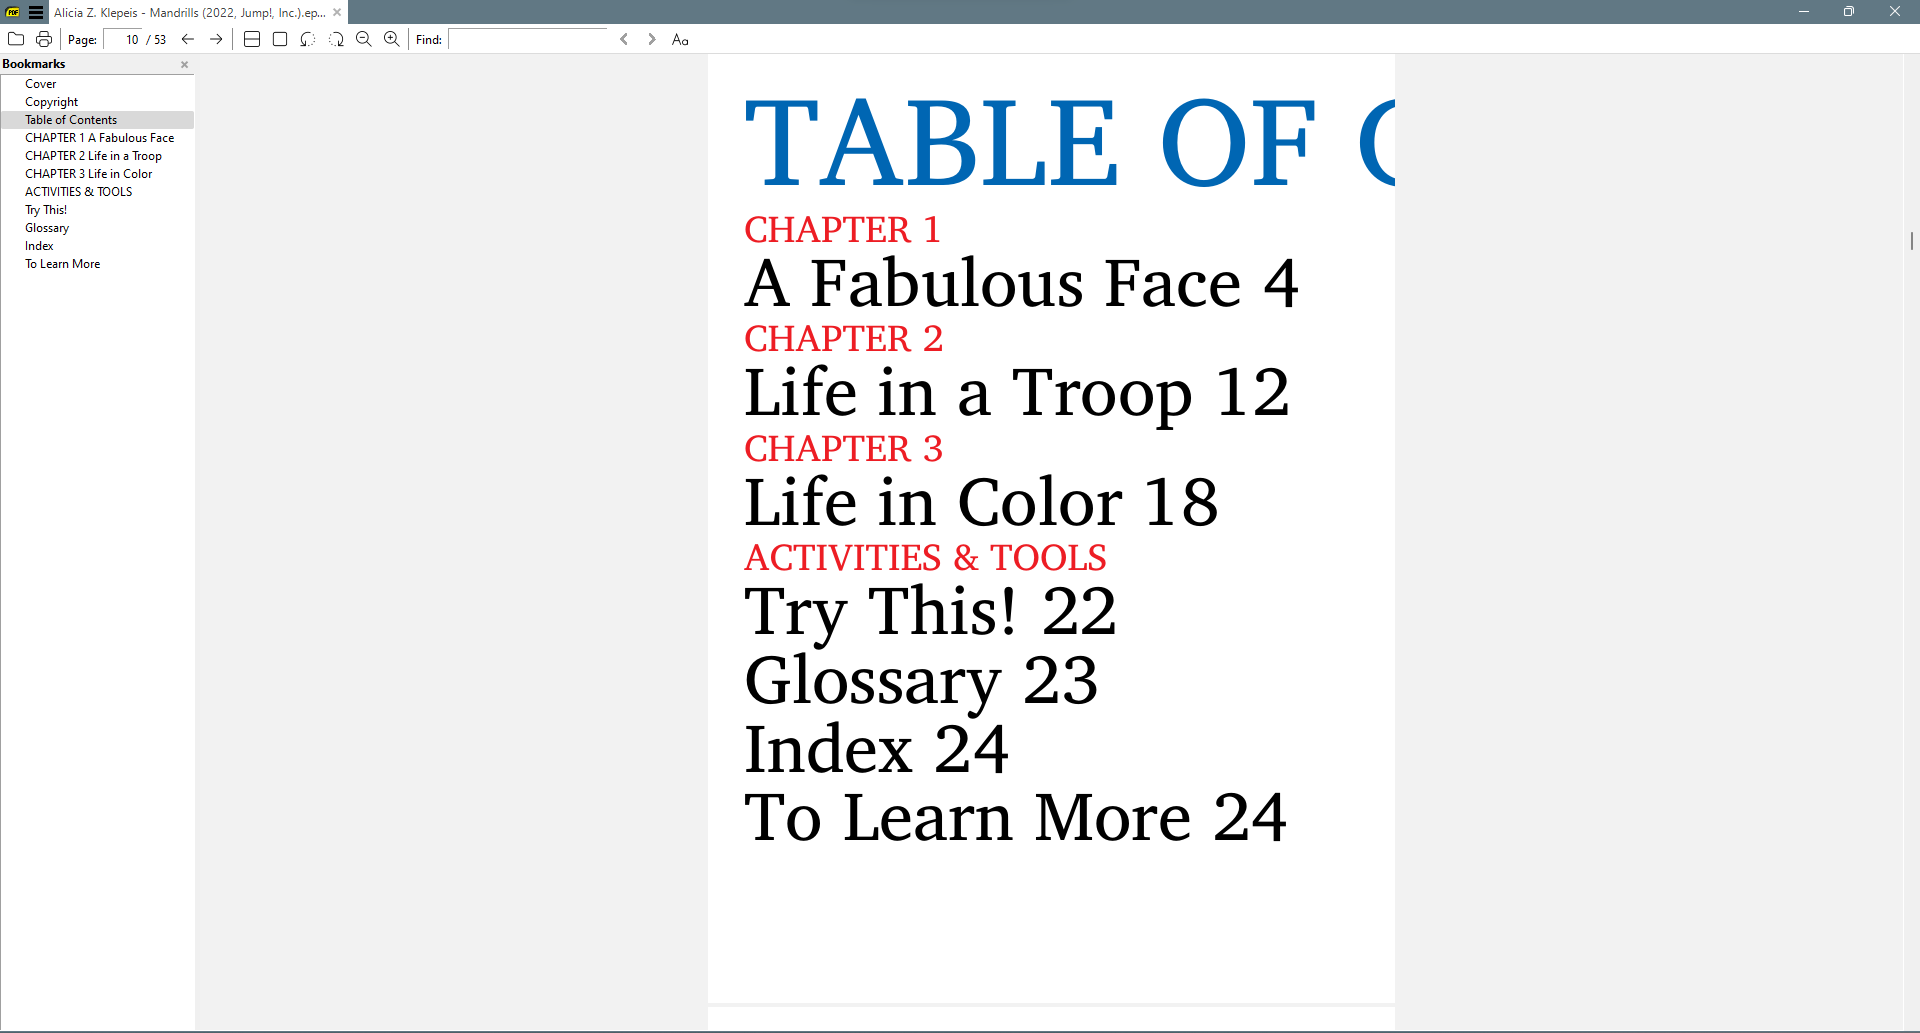Click the vertical scrollbar on the right
Screen dimensions: 1920x1033
[x=1911, y=241]
